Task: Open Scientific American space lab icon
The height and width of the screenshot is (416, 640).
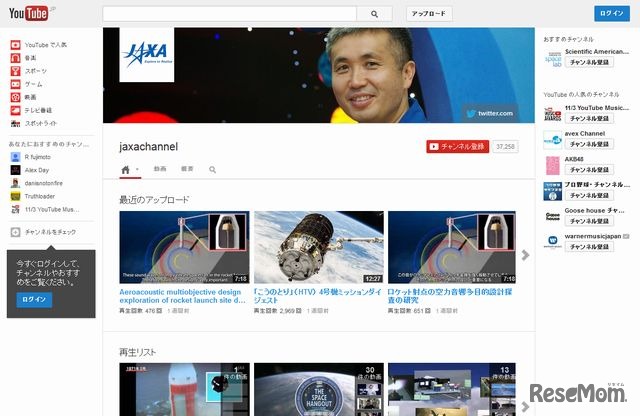Action: click(553, 58)
